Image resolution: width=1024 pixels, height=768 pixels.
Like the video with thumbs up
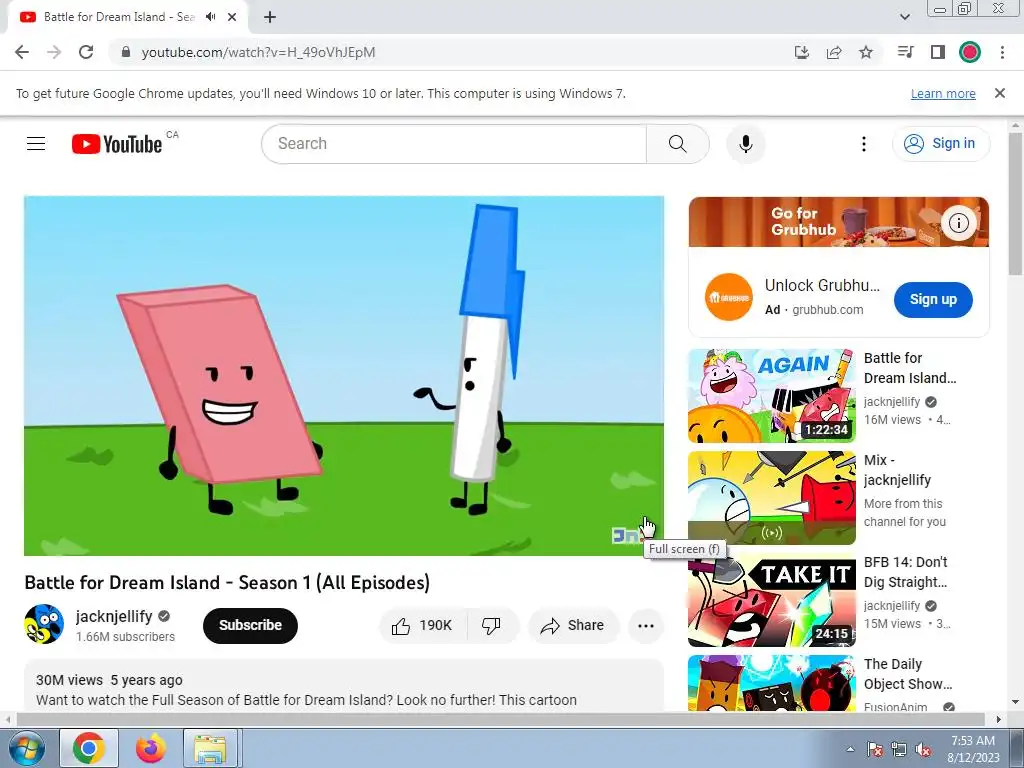423,626
